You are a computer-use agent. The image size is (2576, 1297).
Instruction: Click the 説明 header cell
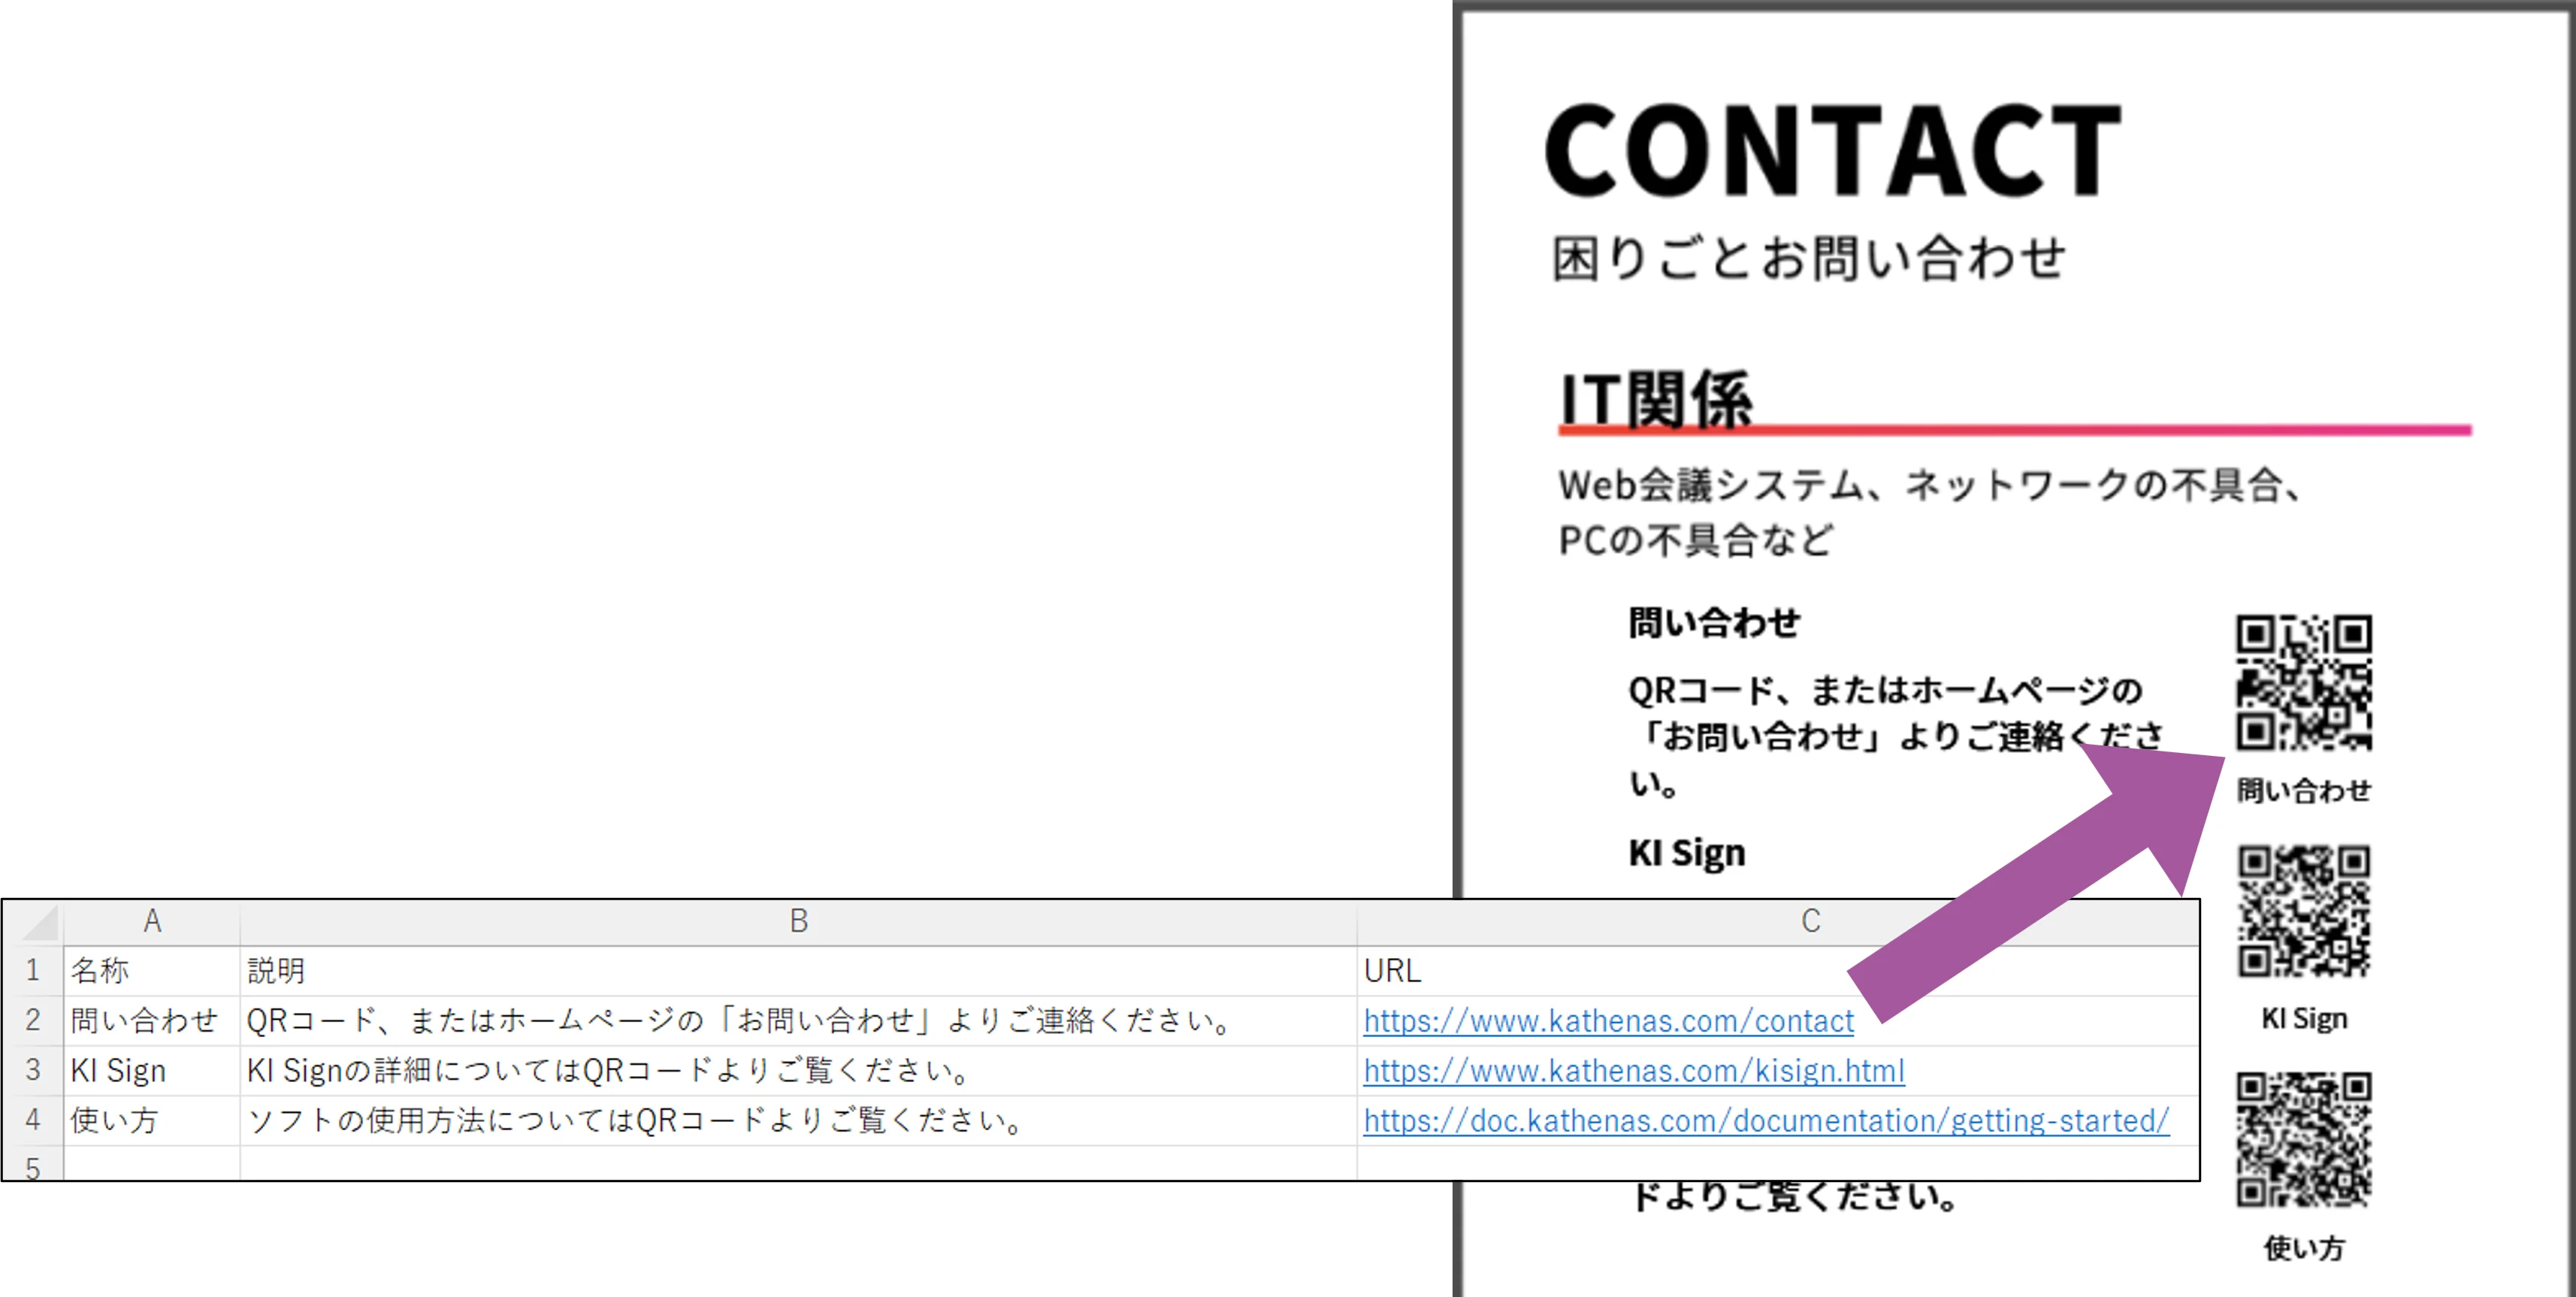coord(276,970)
